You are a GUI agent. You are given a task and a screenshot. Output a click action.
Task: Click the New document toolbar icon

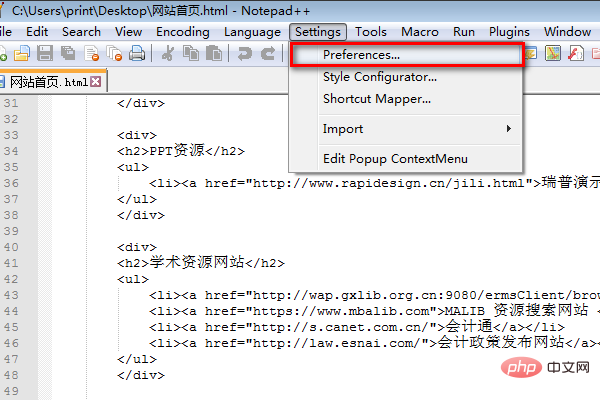[x=3, y=53]
